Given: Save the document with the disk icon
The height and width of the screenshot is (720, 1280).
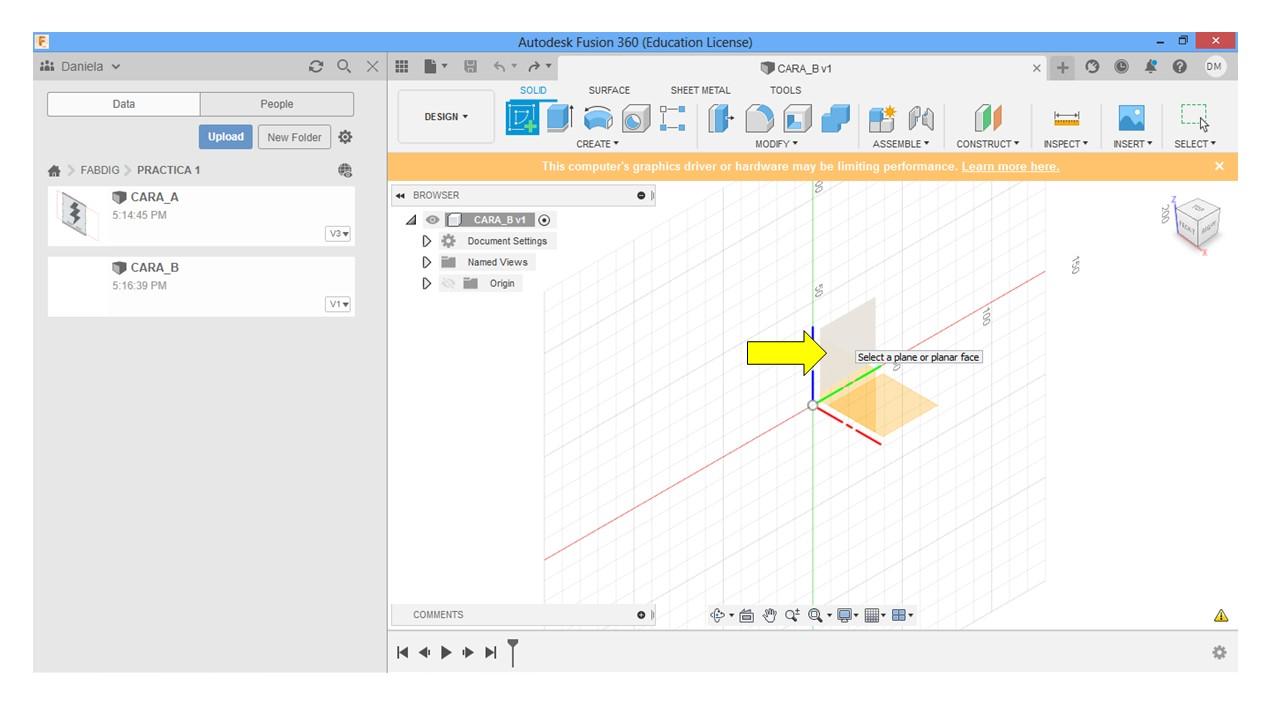Looking at the screenshot, I should pos(471,67).
